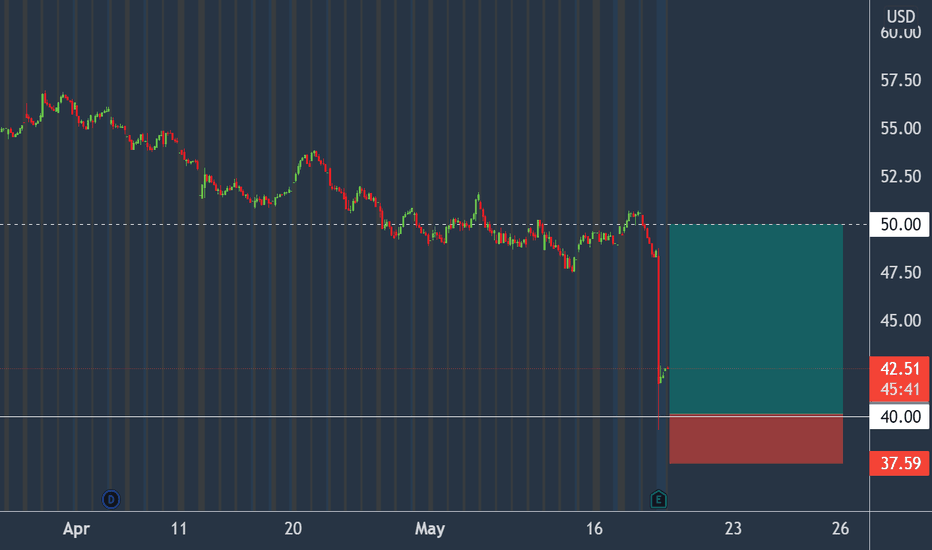The height and width of the screenshot is (550, 932).
Task: Click the 26 date label on time axis
Action: [840, 529]
